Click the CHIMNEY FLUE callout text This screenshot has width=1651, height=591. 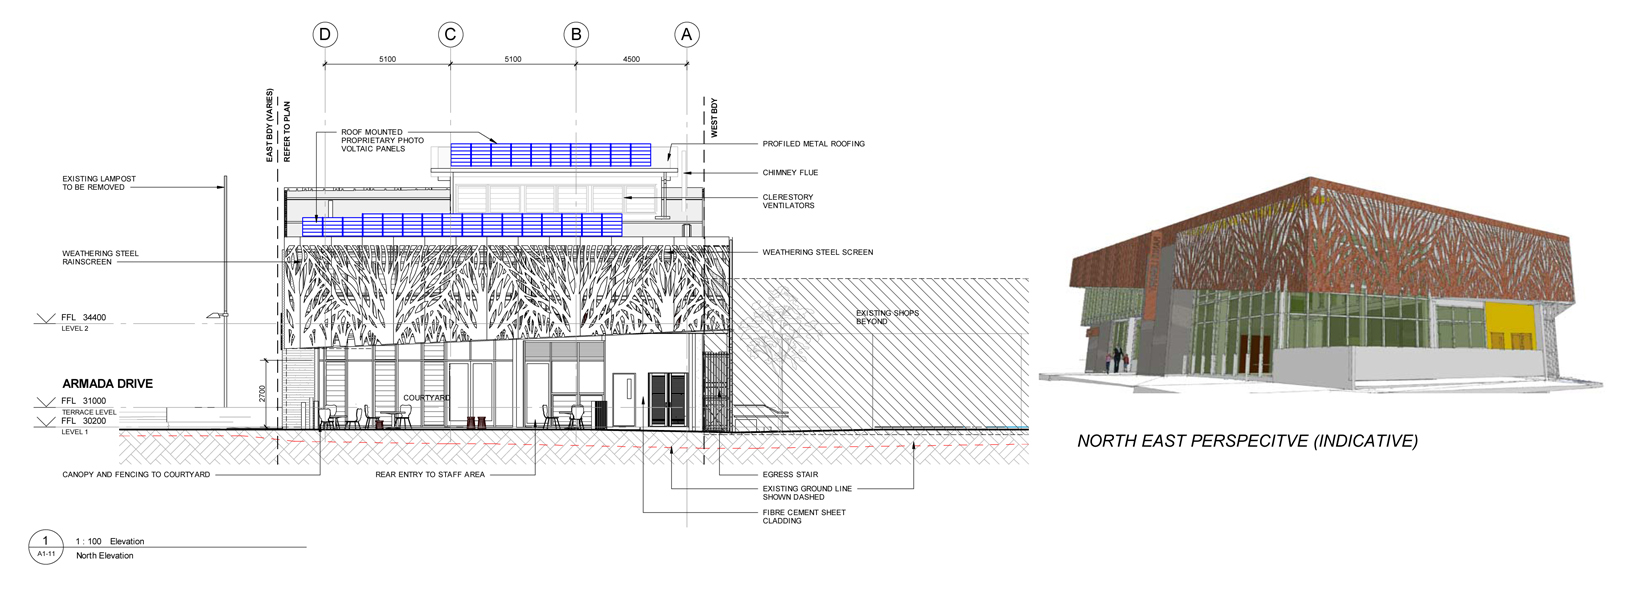coord(790,173)
